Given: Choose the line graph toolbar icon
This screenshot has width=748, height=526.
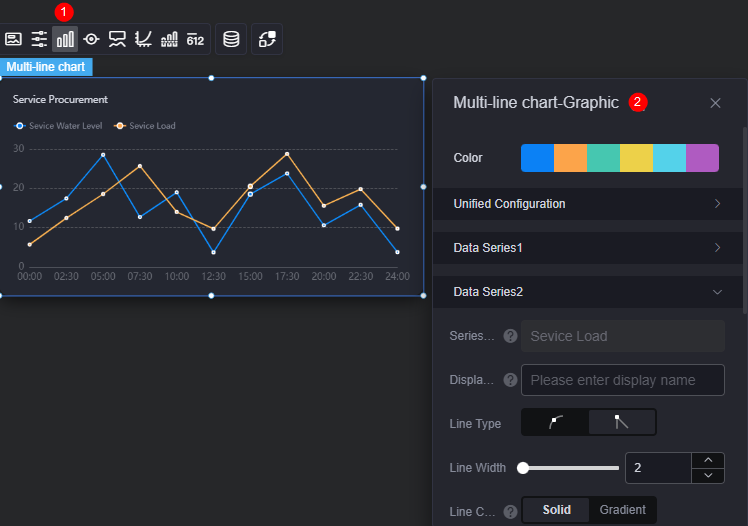Looking at the screenshot, I should [x=143, y=39].
